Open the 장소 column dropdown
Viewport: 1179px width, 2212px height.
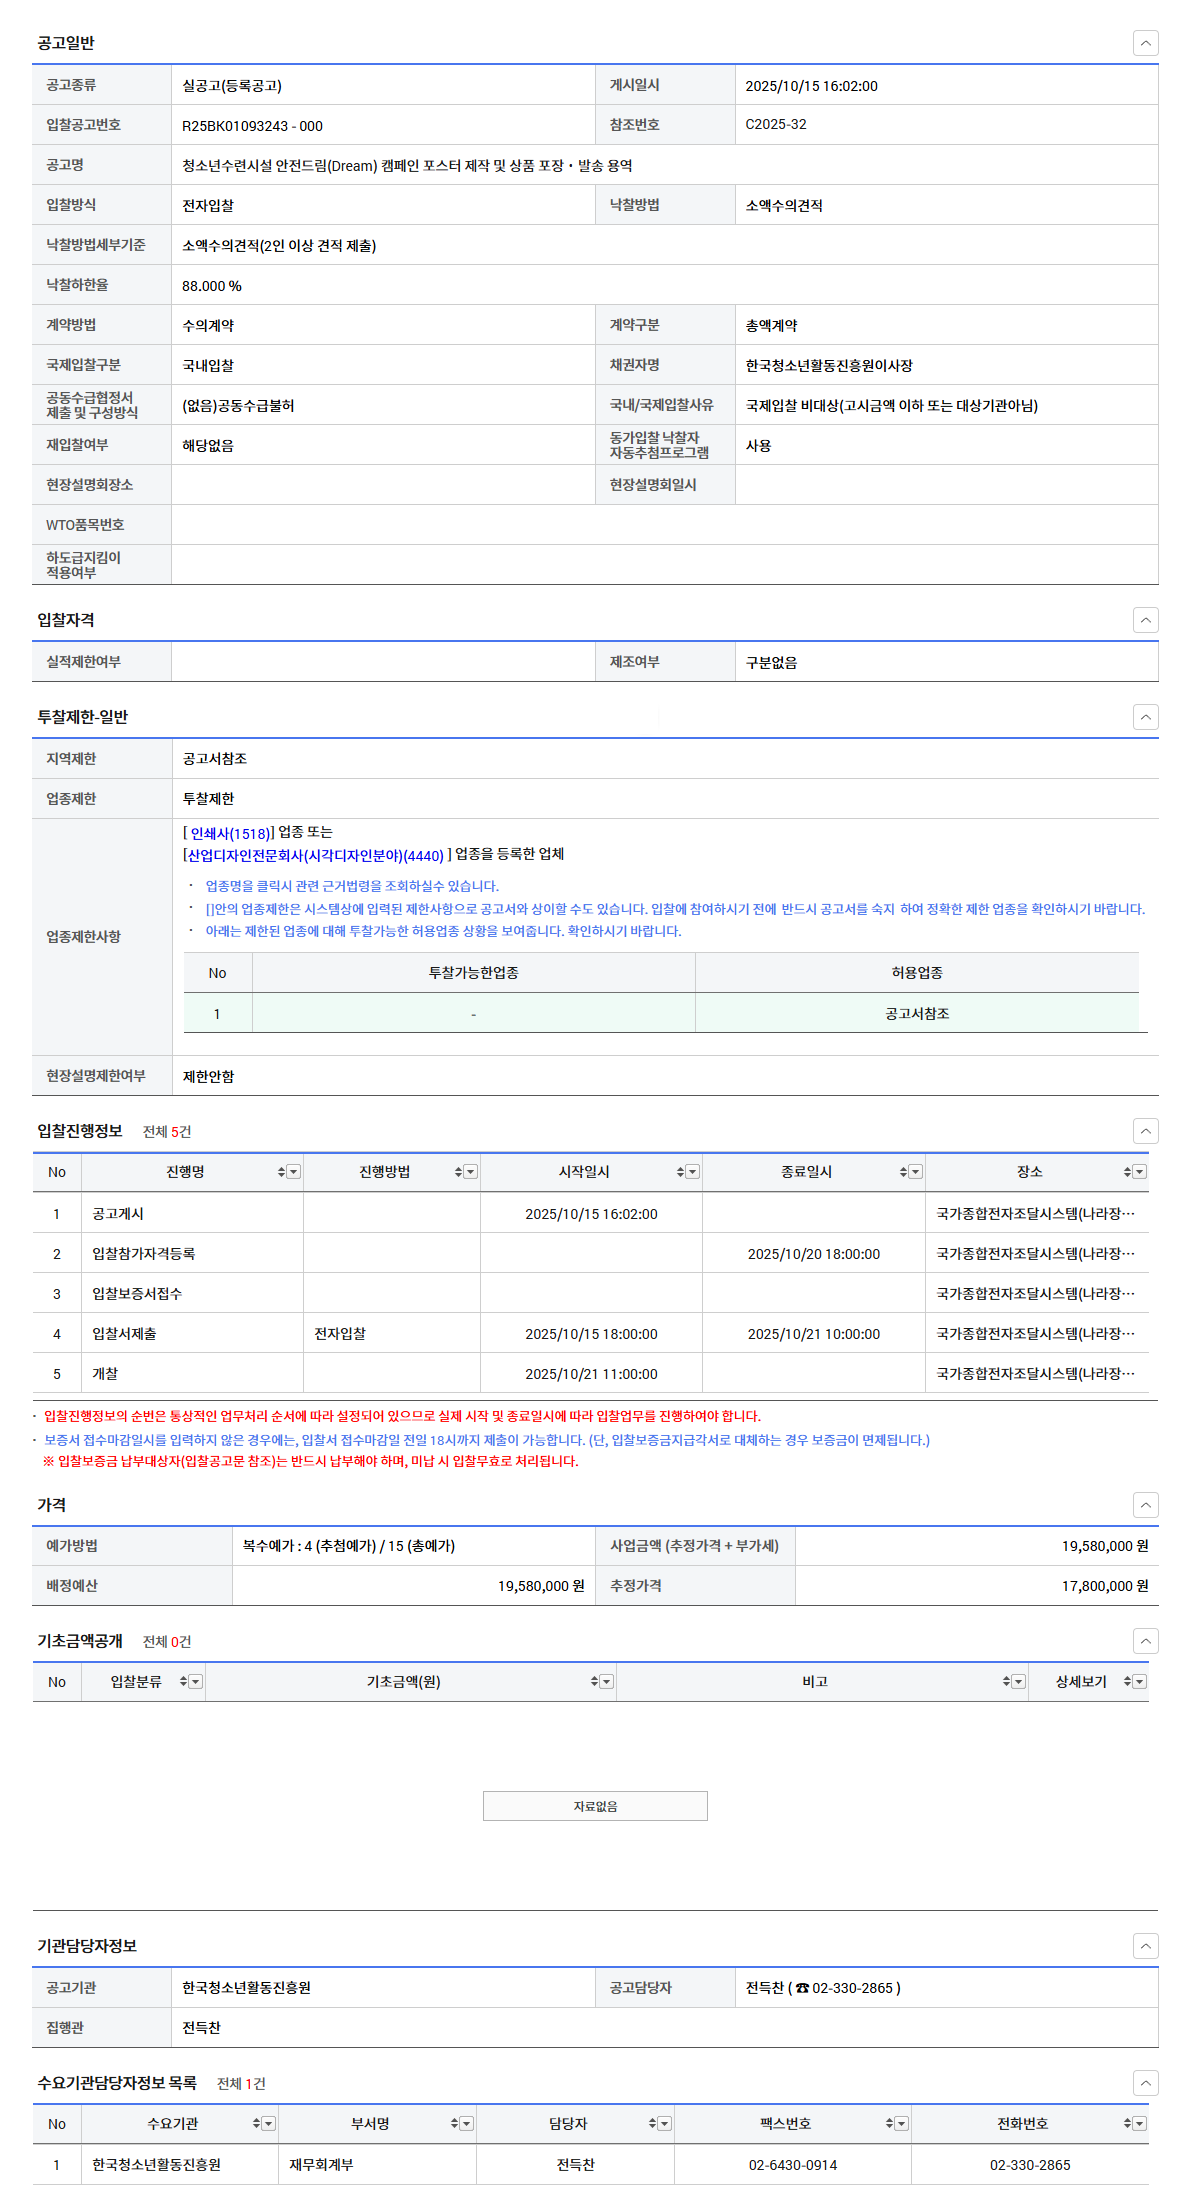click(1140, 1172)
